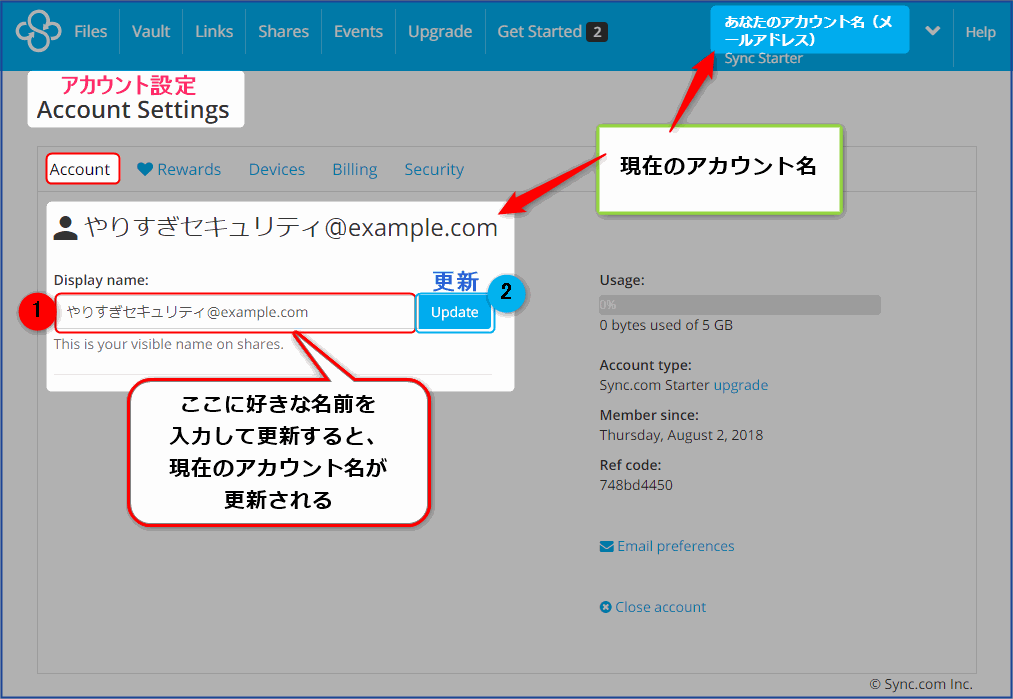Click the Ref code value 748bd4450
This screenshot has width=1013, height=699.
coord(636,485)
